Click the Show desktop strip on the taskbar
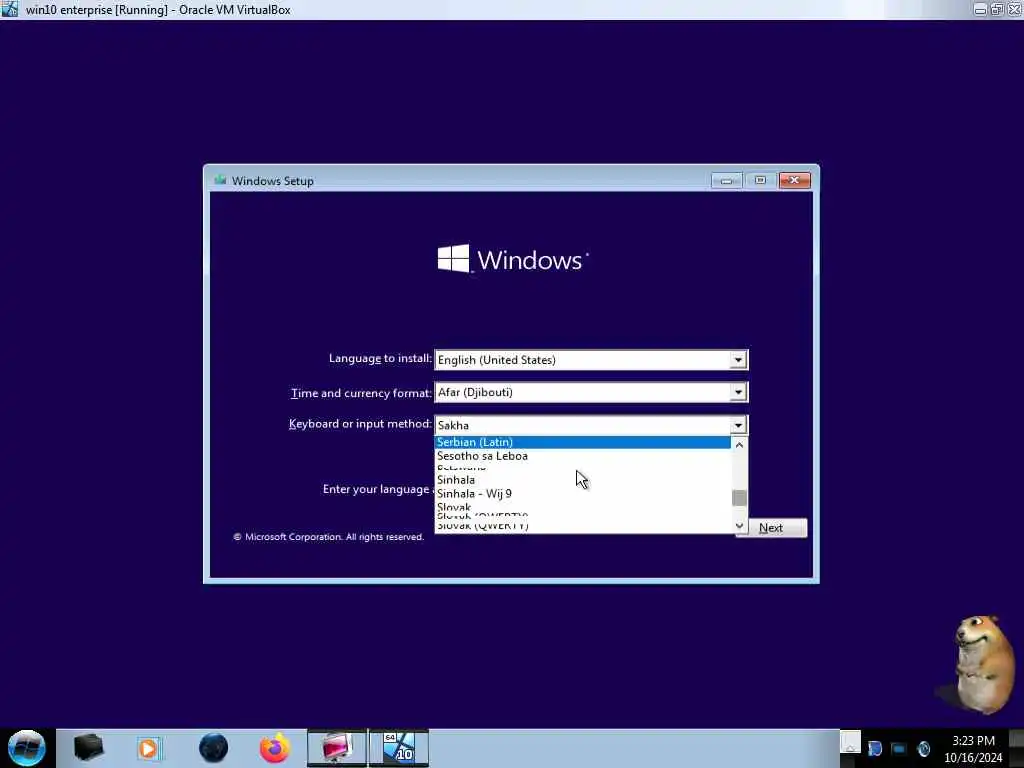This screenshot has width=1024, height=768. coord(1016,748)
